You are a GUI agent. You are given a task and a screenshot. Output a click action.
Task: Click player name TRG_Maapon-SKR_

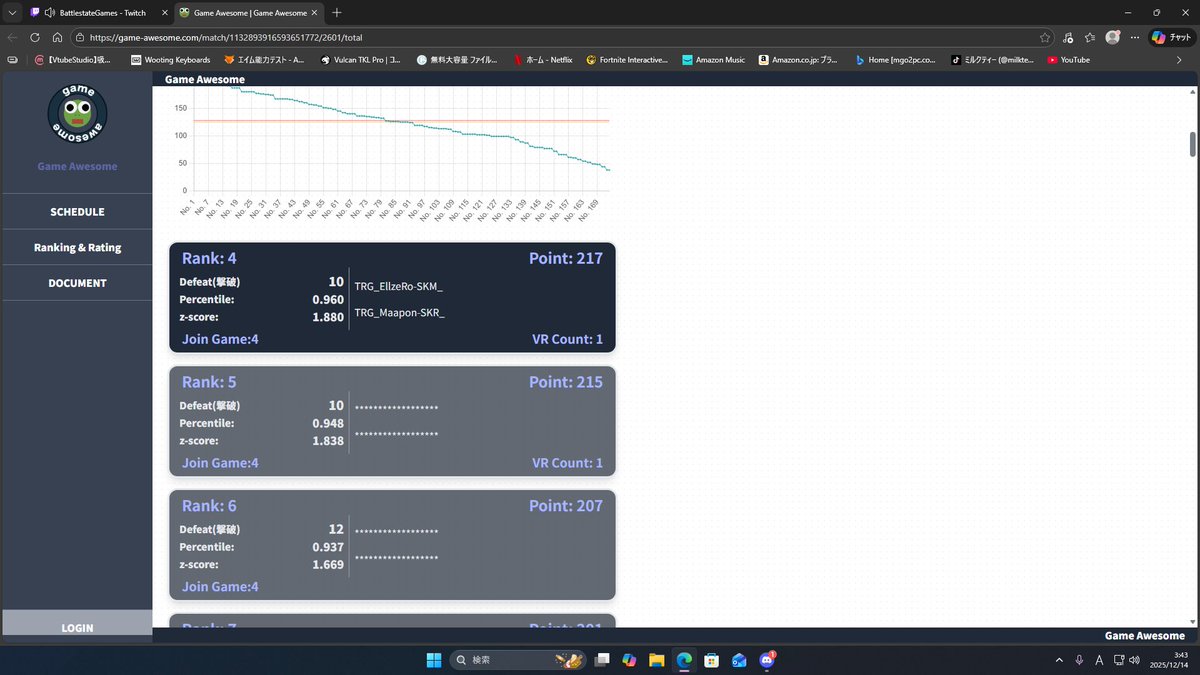click(400, 313)
